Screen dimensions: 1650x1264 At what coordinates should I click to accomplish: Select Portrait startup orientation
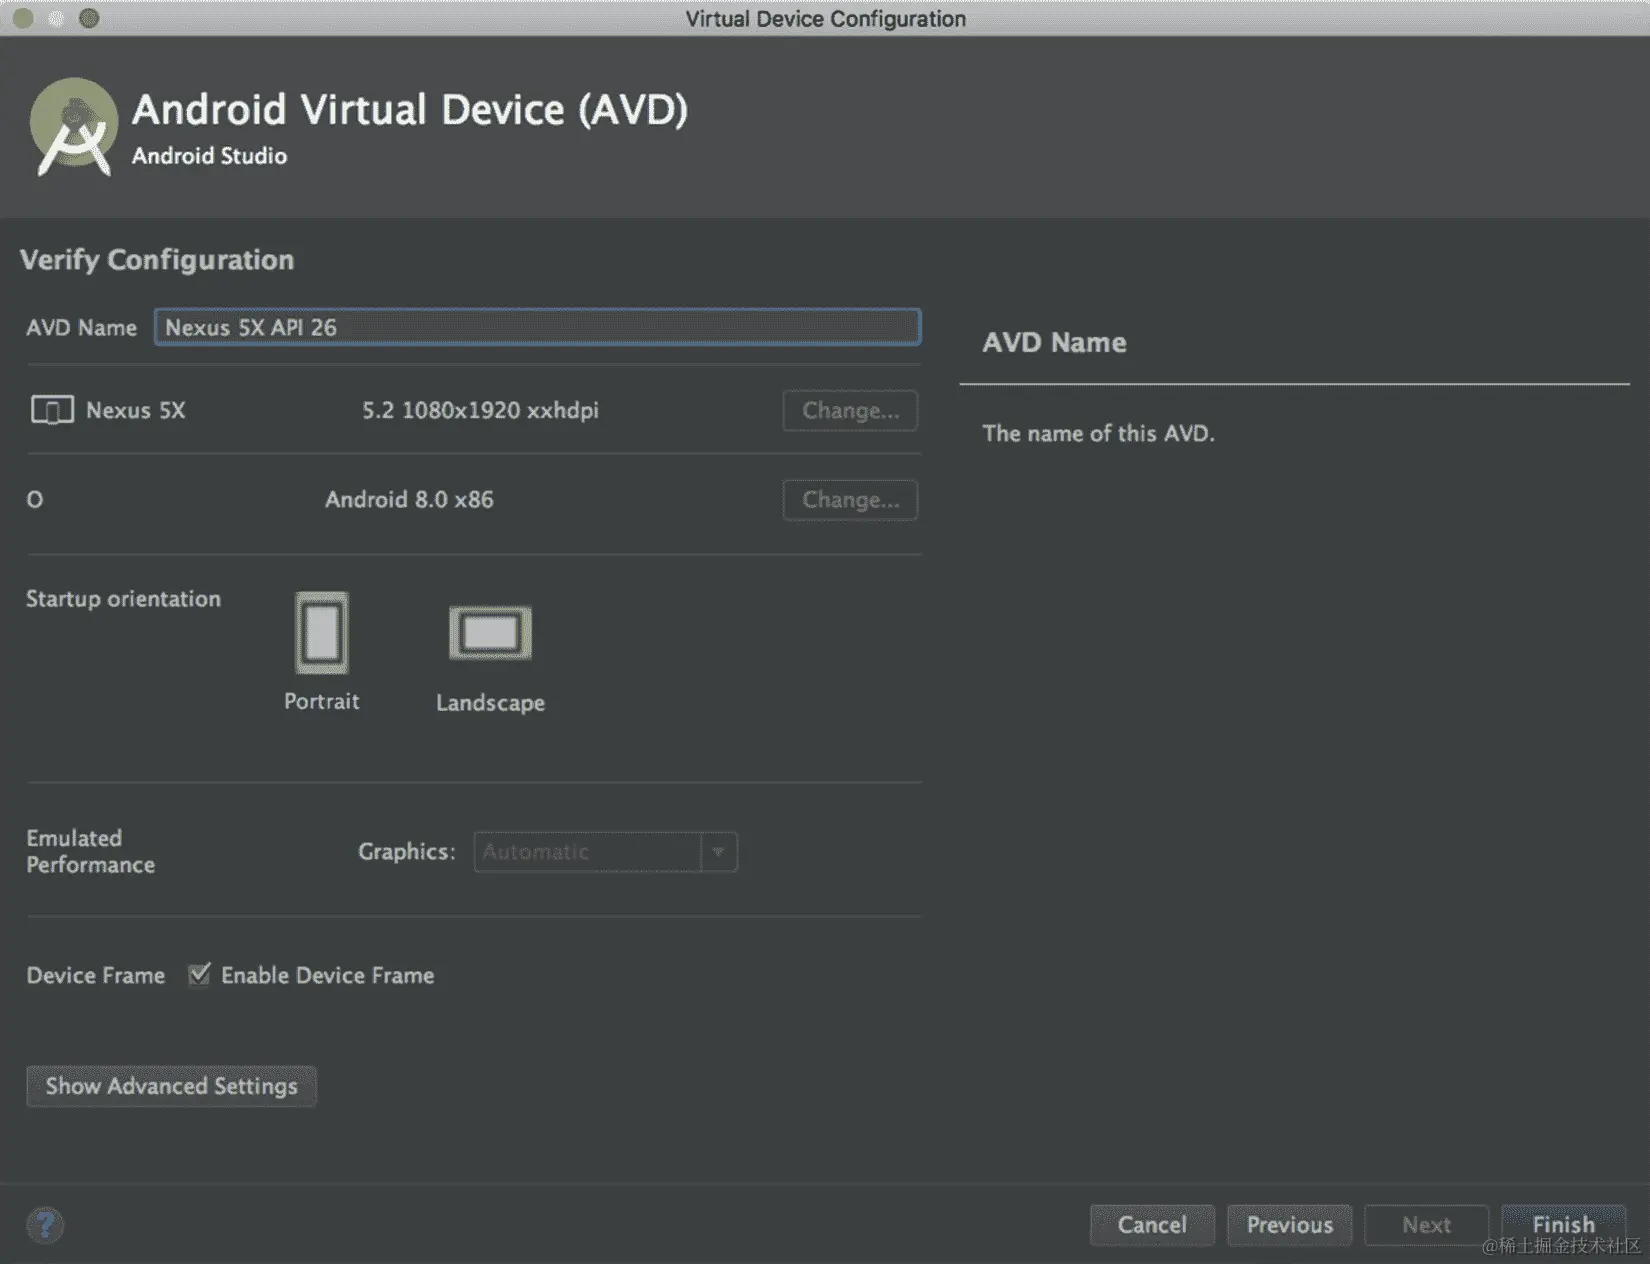321,633
